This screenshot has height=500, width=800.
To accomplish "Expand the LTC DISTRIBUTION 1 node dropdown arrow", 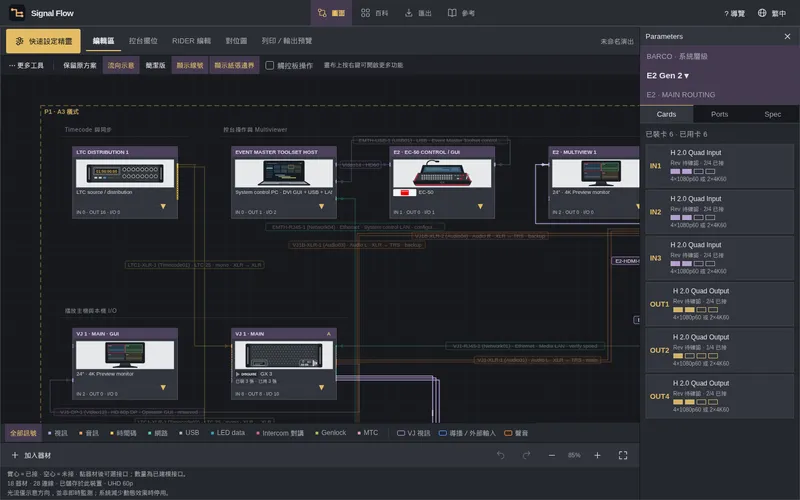I will pyautogui.click(x=163, y=207).
